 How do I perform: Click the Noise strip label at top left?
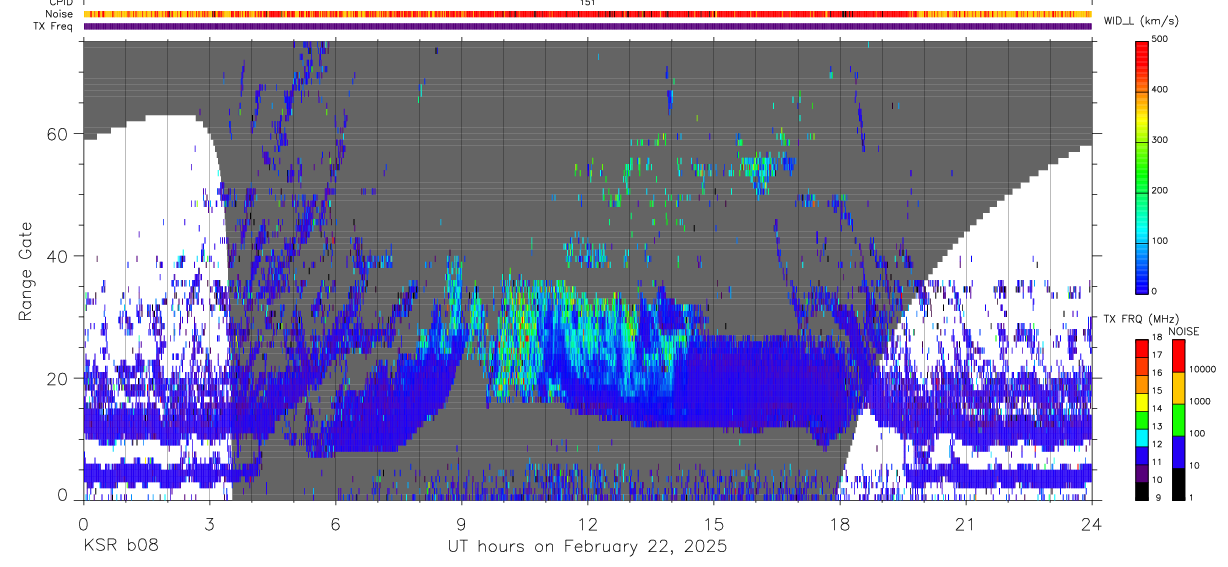point(61,14)
